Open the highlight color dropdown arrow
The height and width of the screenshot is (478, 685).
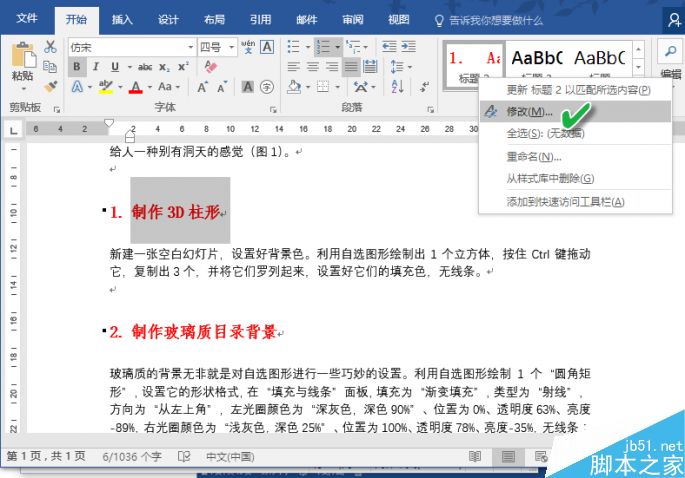click(120, 87)
